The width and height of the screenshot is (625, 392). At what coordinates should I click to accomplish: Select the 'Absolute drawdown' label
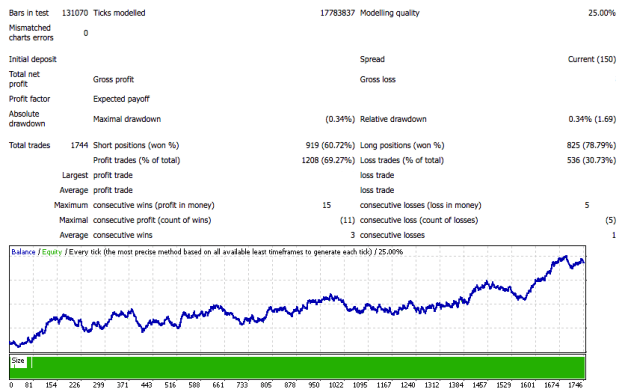click(x=27, y=119)
